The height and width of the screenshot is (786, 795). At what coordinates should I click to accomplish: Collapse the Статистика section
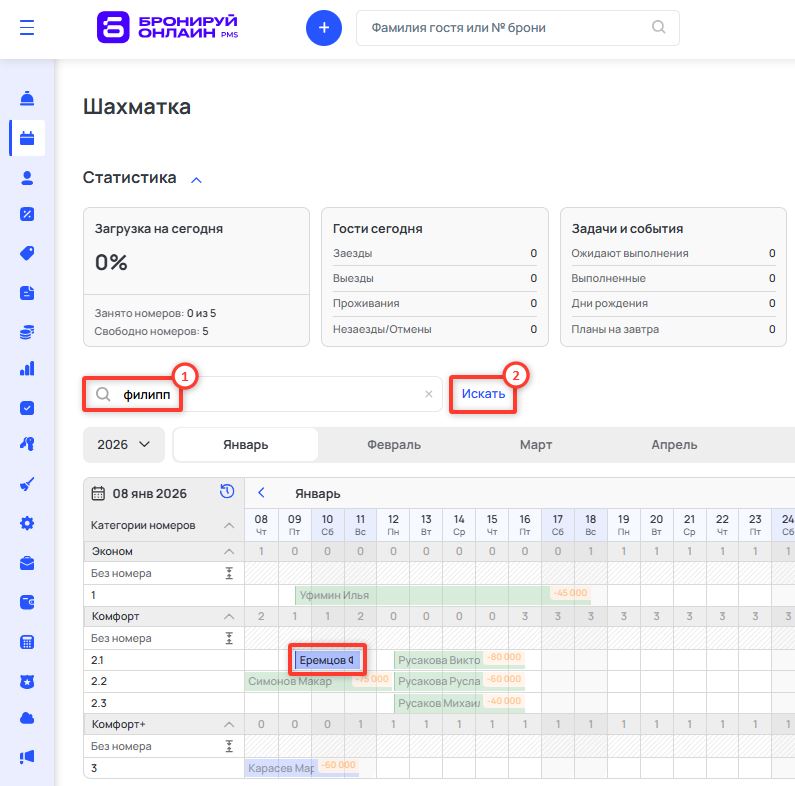tap(196, 179)
